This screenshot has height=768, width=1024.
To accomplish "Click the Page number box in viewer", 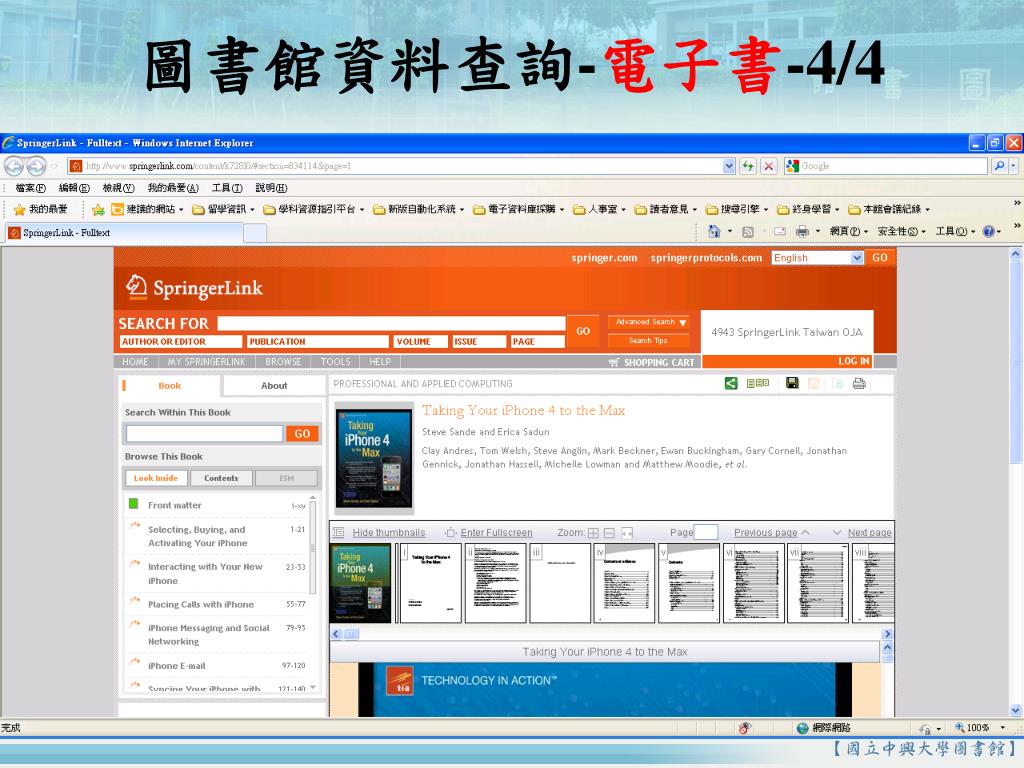I will 706,532.
